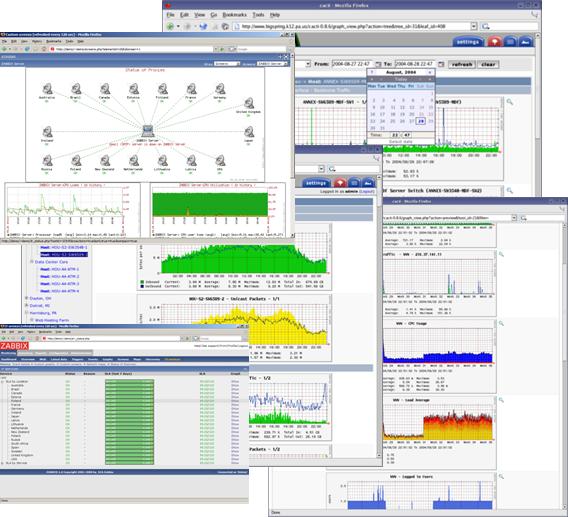Click the Lithuania node on the Zabbix map
This screenshot has width=568, height=517.
click(162, 160)
